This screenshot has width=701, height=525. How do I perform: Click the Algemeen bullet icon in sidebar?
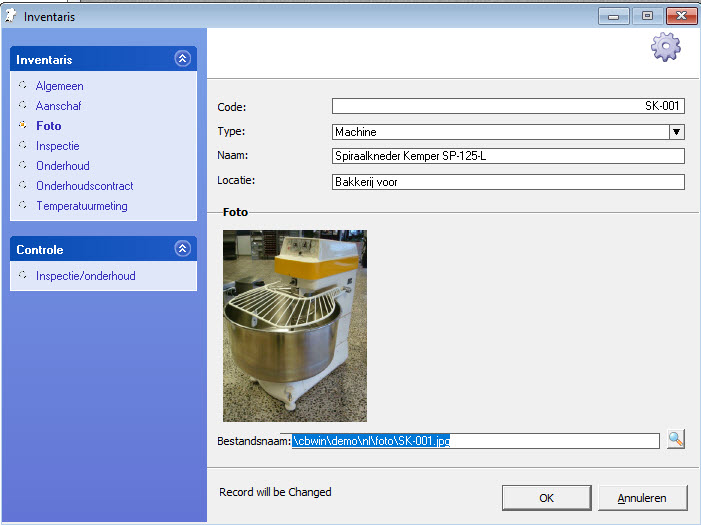coord(22,85)
